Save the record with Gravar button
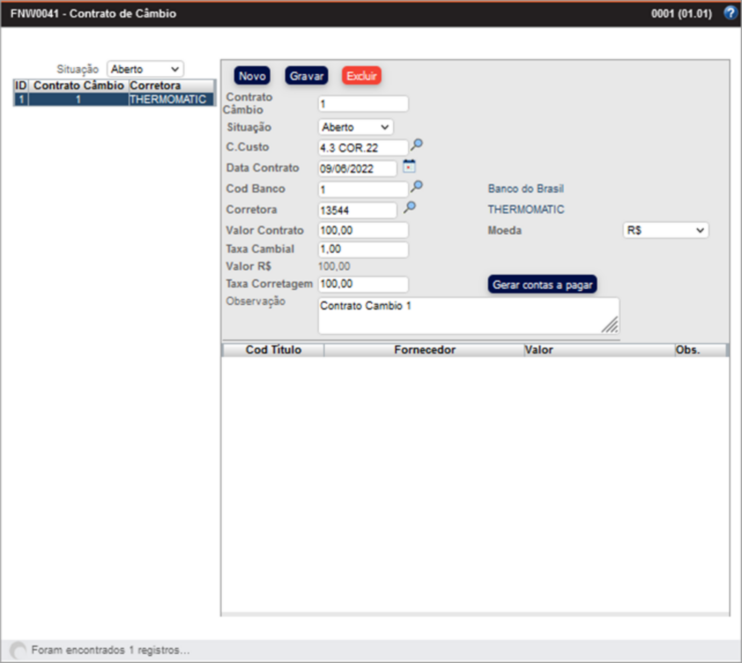742x663 pixels. tap(307, 75)
